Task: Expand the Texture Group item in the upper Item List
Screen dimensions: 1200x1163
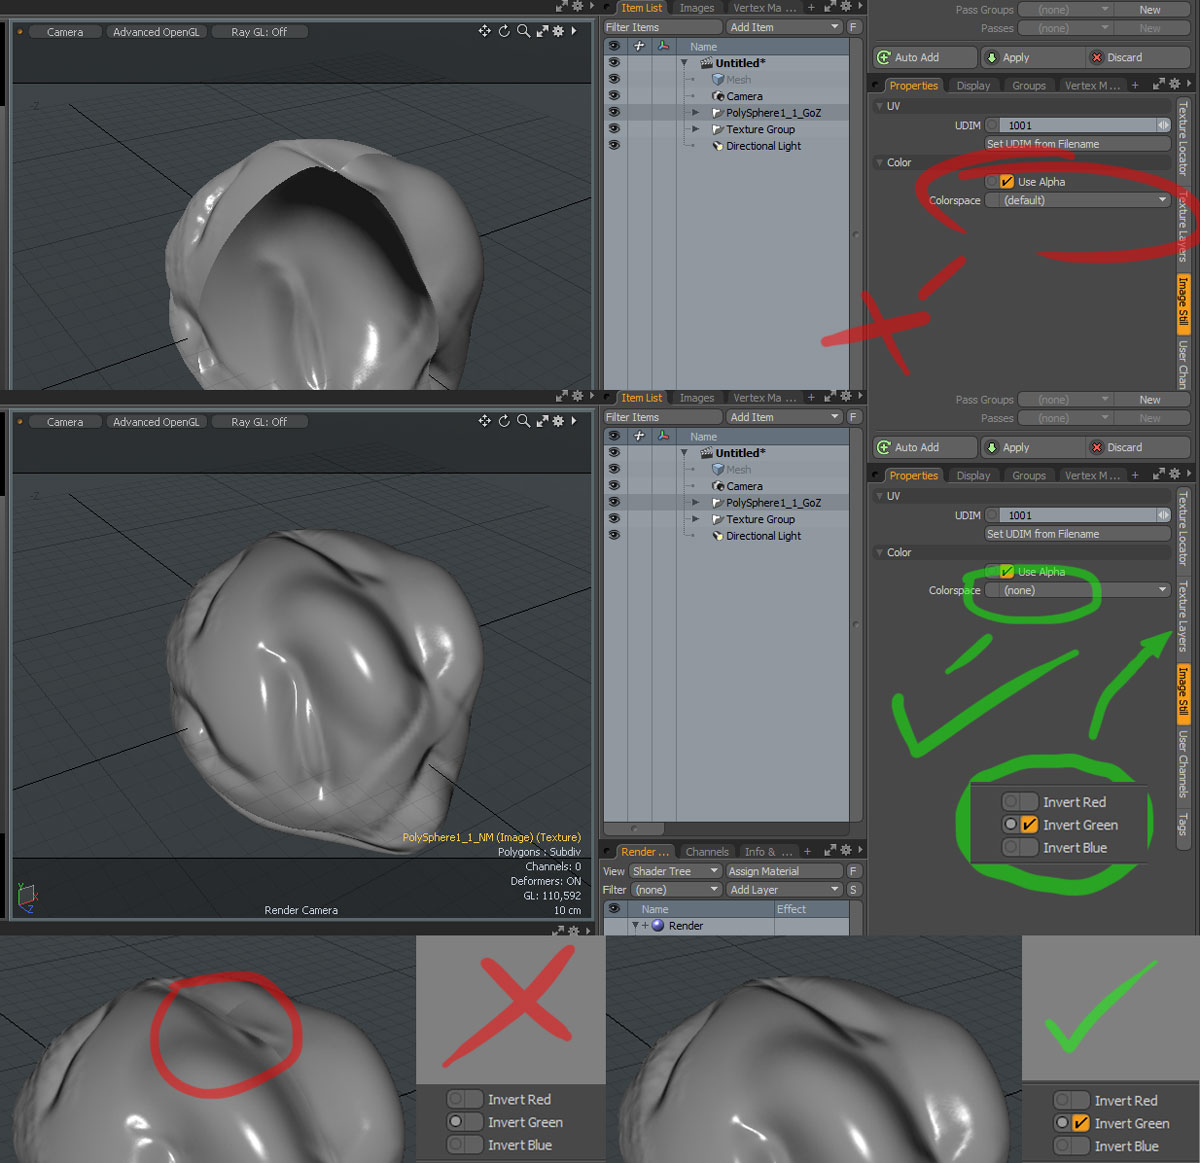Action: pos(695,129)
